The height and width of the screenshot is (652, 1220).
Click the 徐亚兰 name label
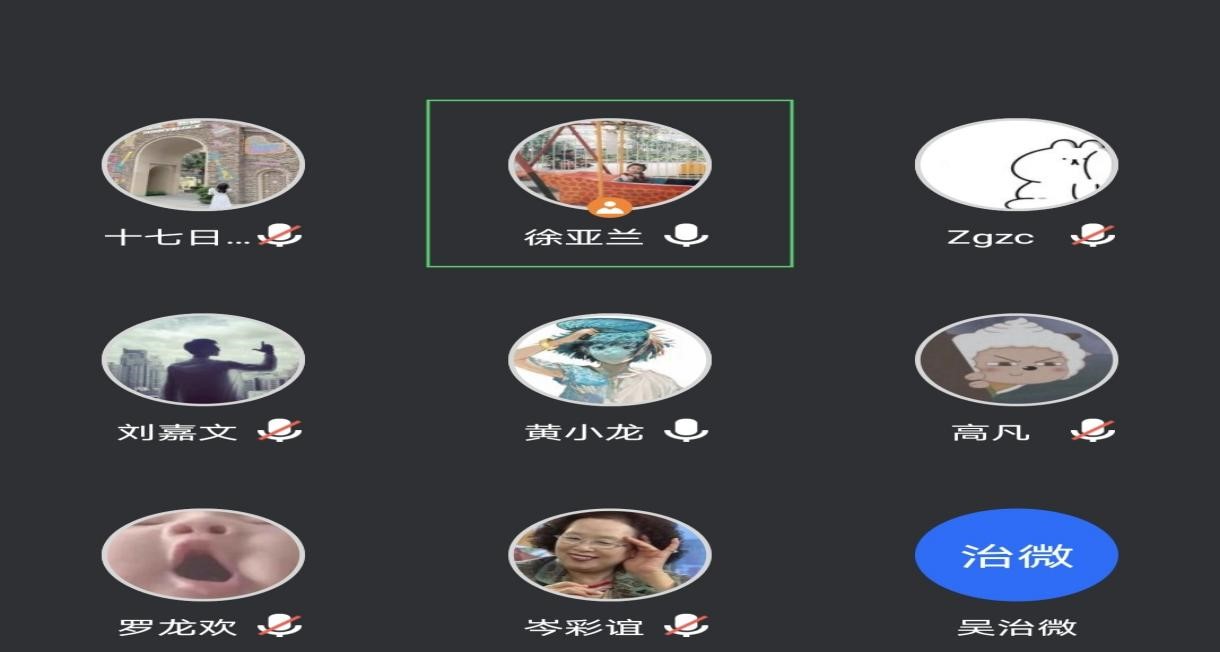(584, 237)
